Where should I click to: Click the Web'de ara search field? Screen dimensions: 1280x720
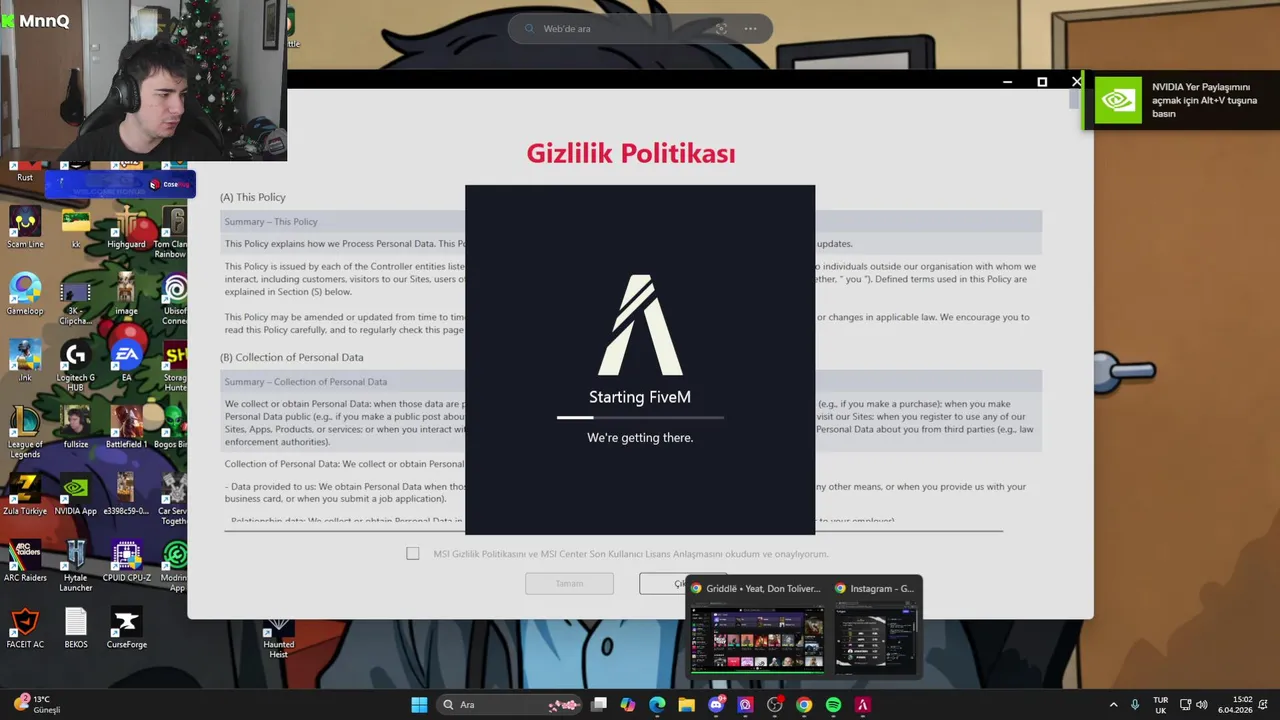pos(640,29)
